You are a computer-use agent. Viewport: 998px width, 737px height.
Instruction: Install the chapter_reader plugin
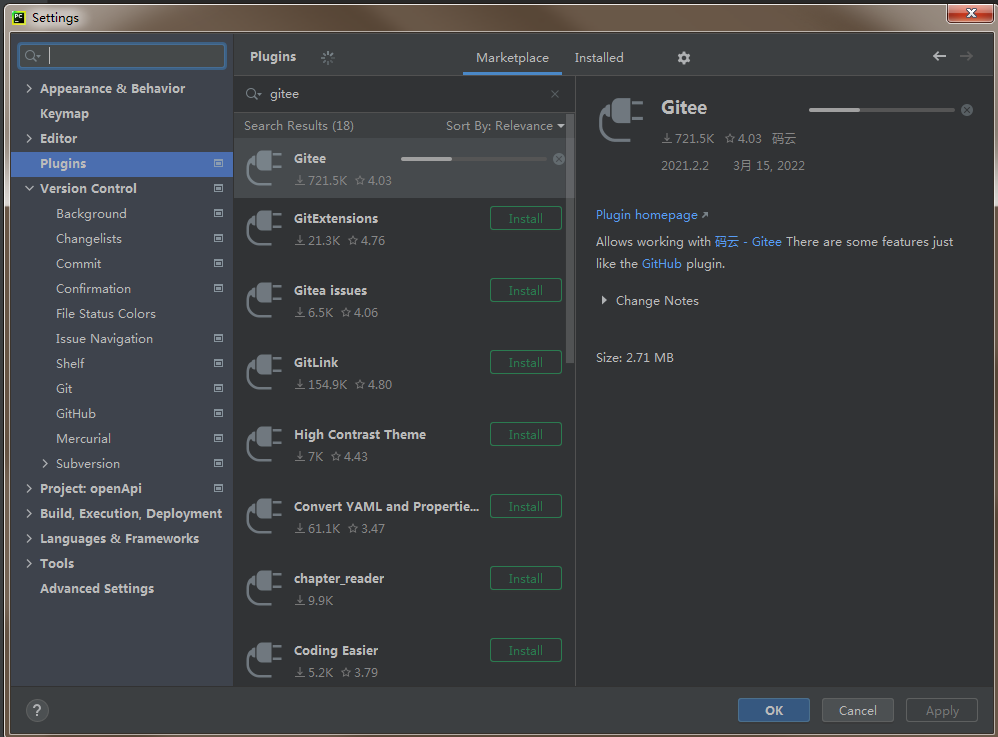526,578
